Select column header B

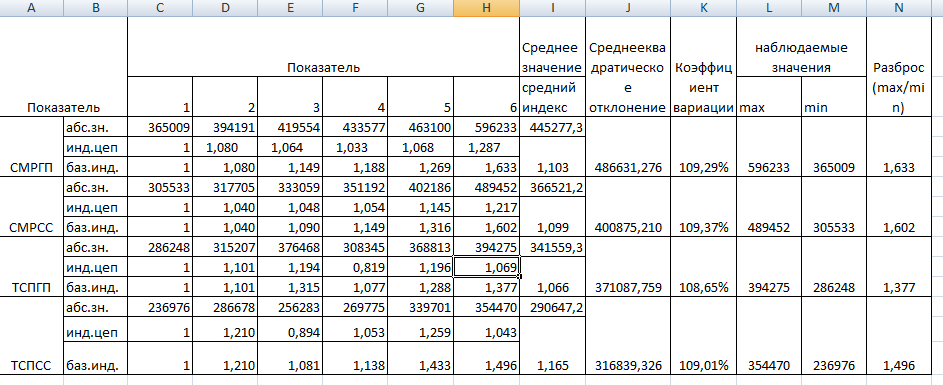(x=95, y=8)
